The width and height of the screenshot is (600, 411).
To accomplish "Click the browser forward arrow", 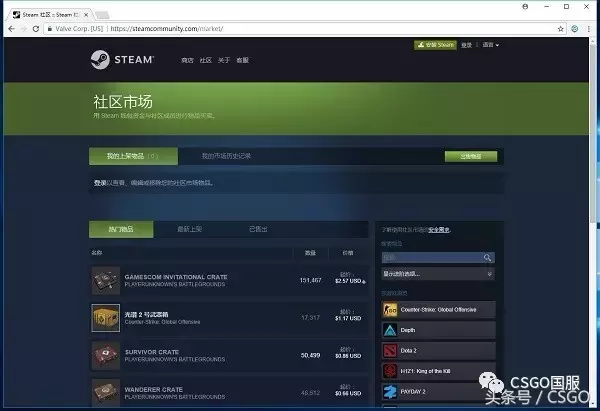I will click(24, 29).
